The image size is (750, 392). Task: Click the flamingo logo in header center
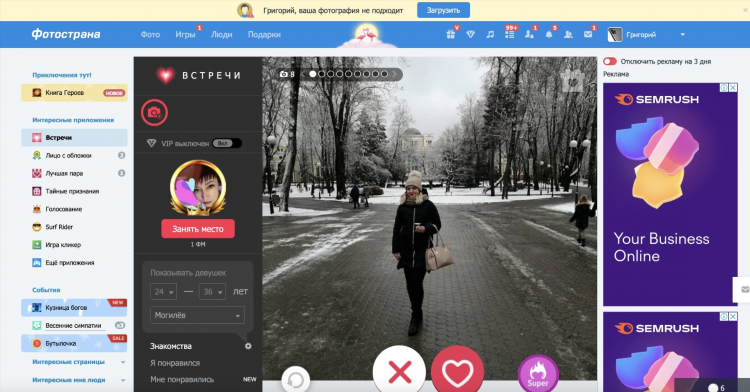pyautogui.click(x=367, y=36)
